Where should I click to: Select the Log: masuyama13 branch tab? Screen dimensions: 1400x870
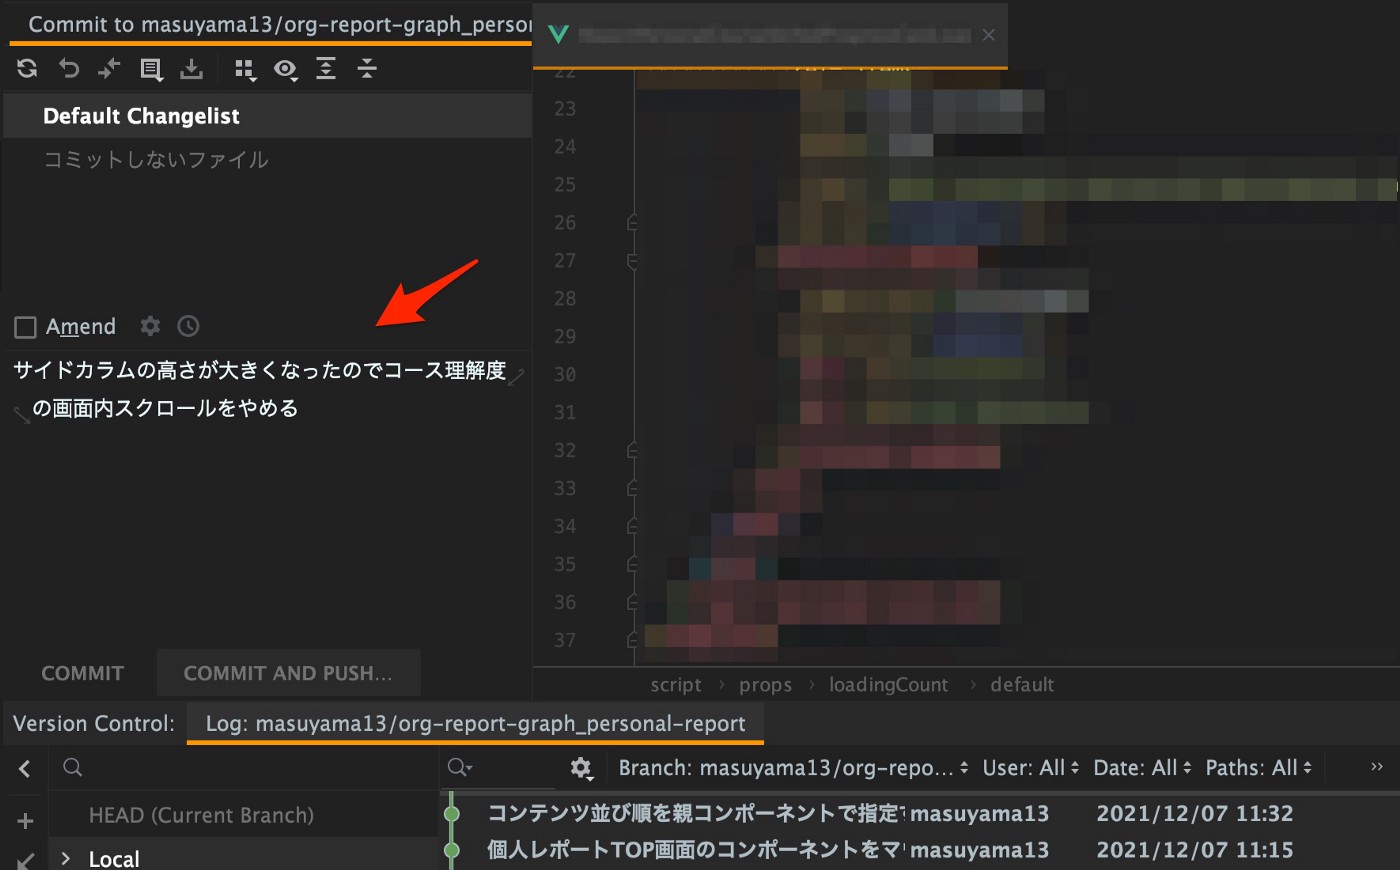tap(475, 723)
